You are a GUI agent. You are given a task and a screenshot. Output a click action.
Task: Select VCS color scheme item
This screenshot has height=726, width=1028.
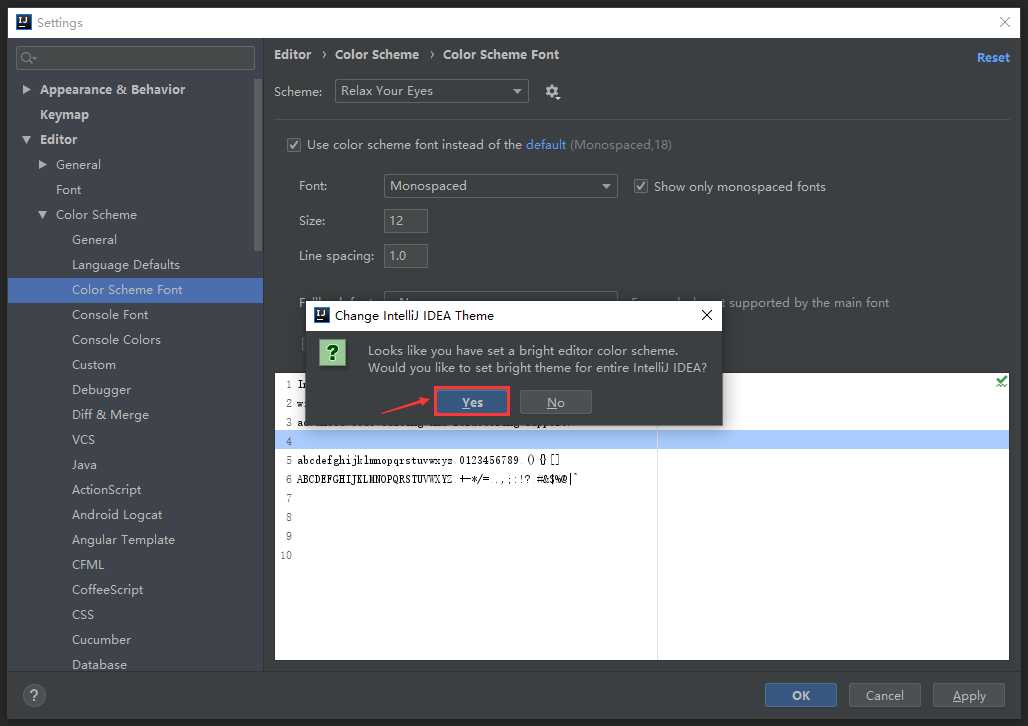[x=83, y=439]
